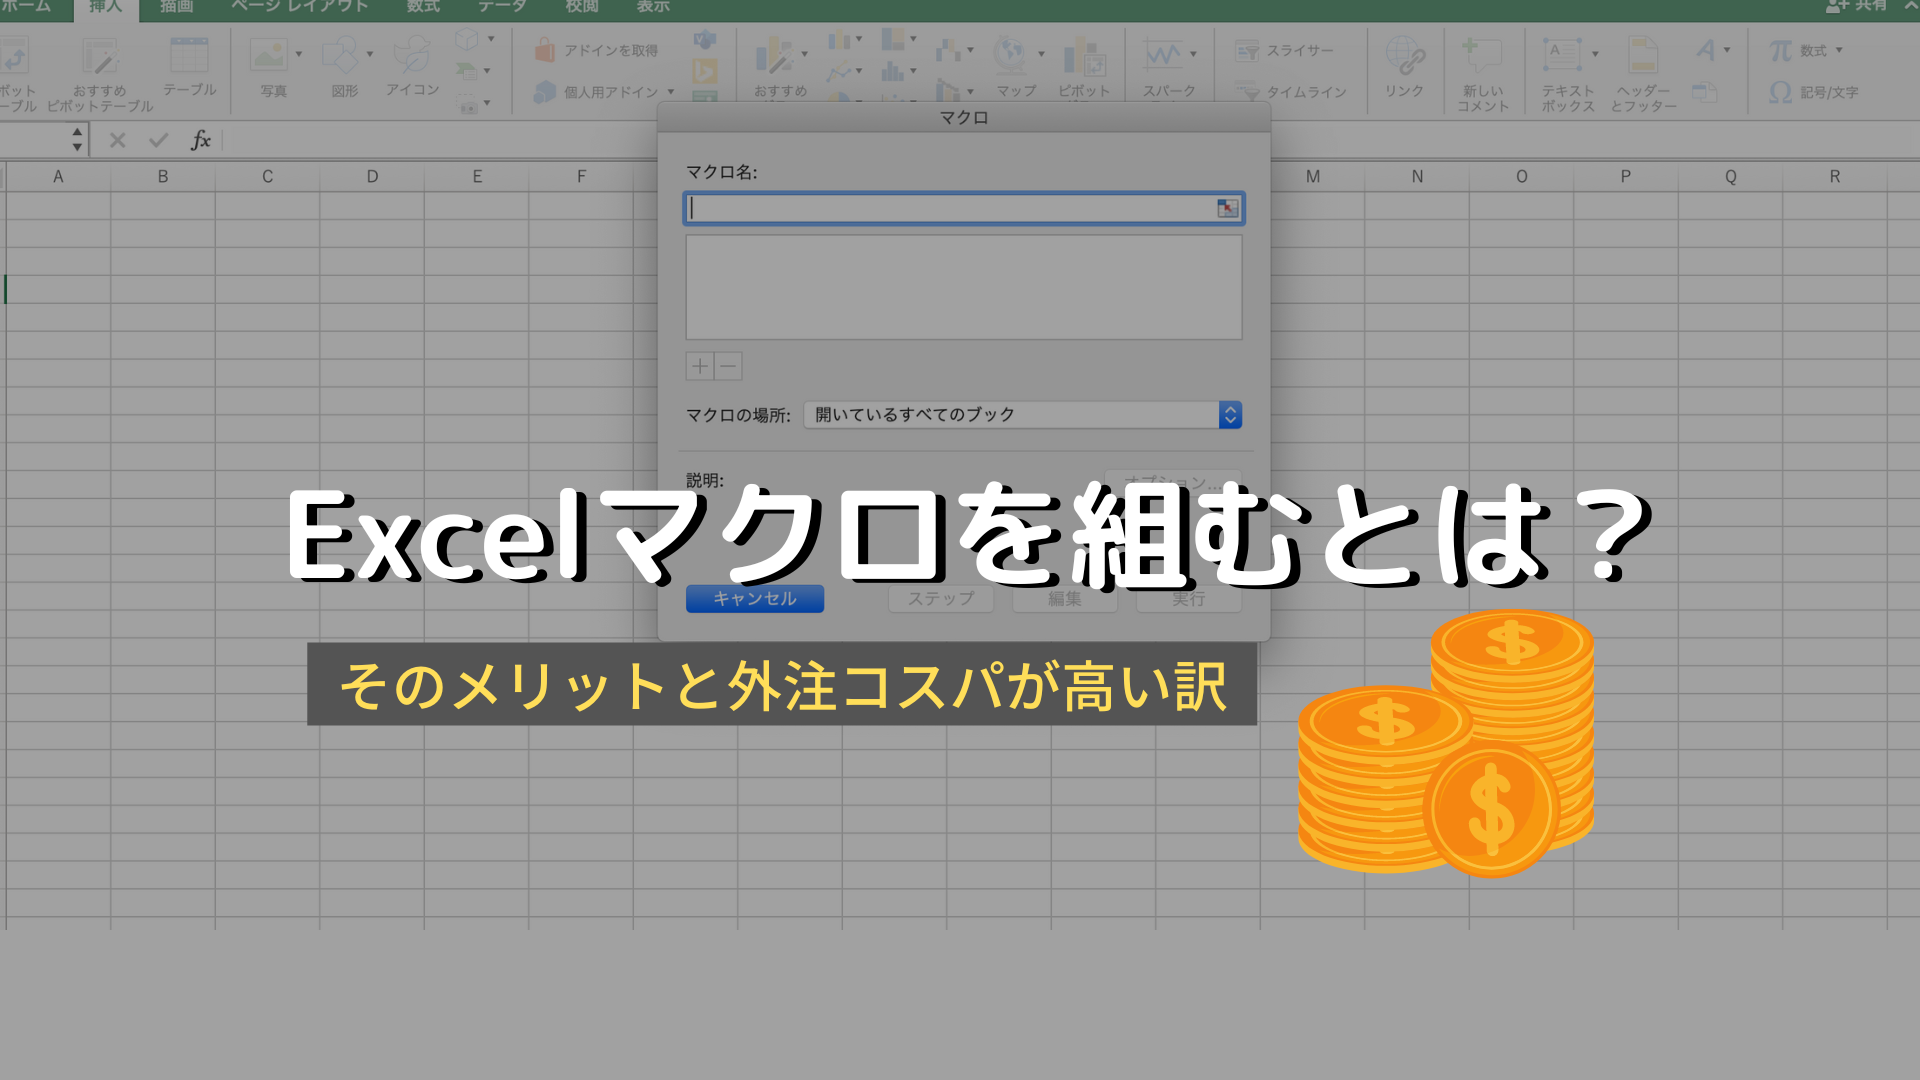Select column P header

tap(1626, 177)
